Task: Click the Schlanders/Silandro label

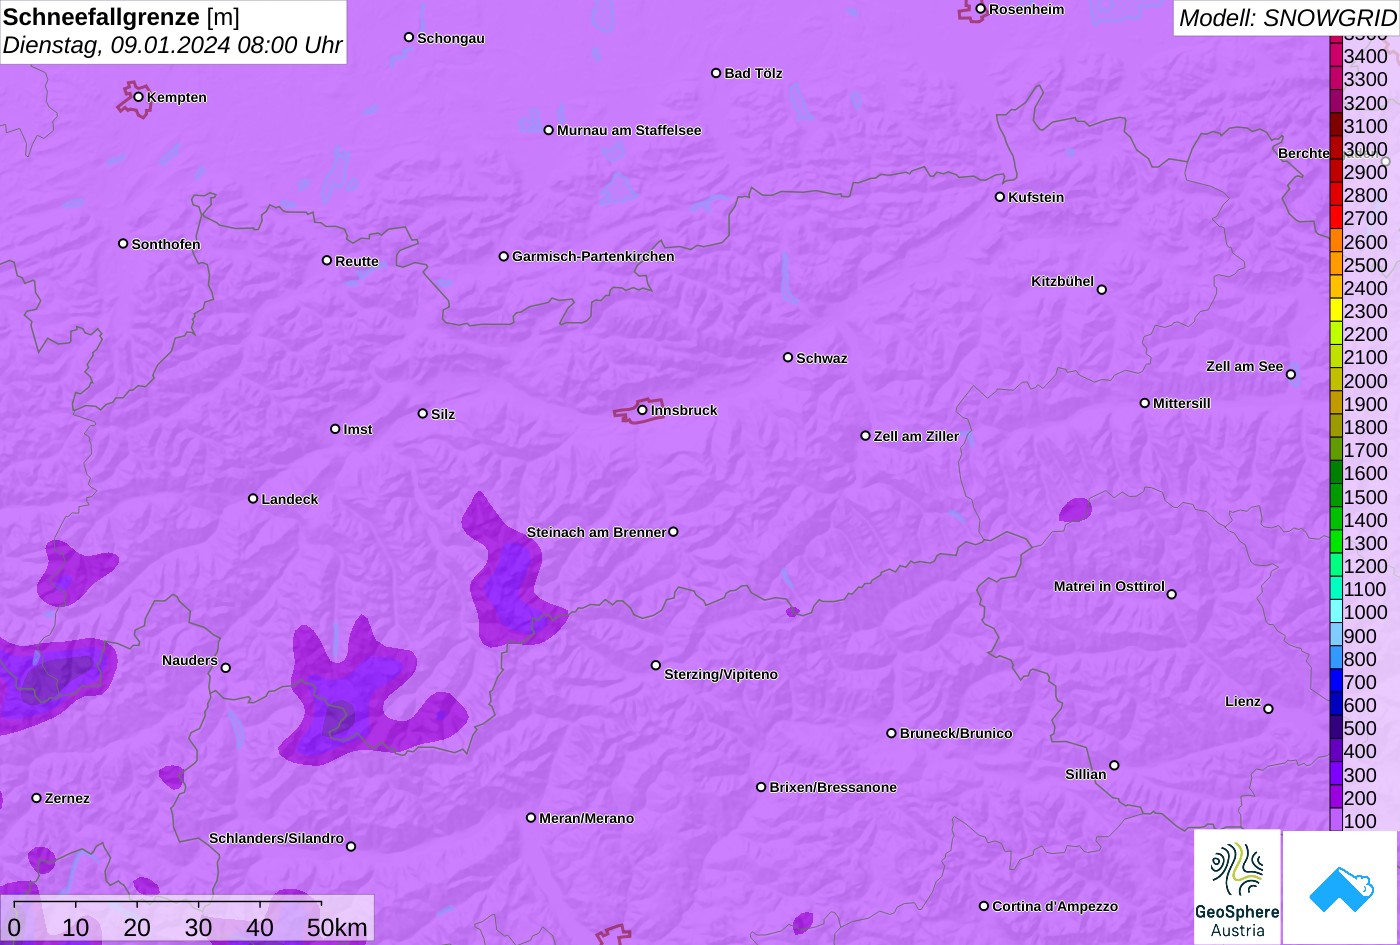Action: point(276,838)
